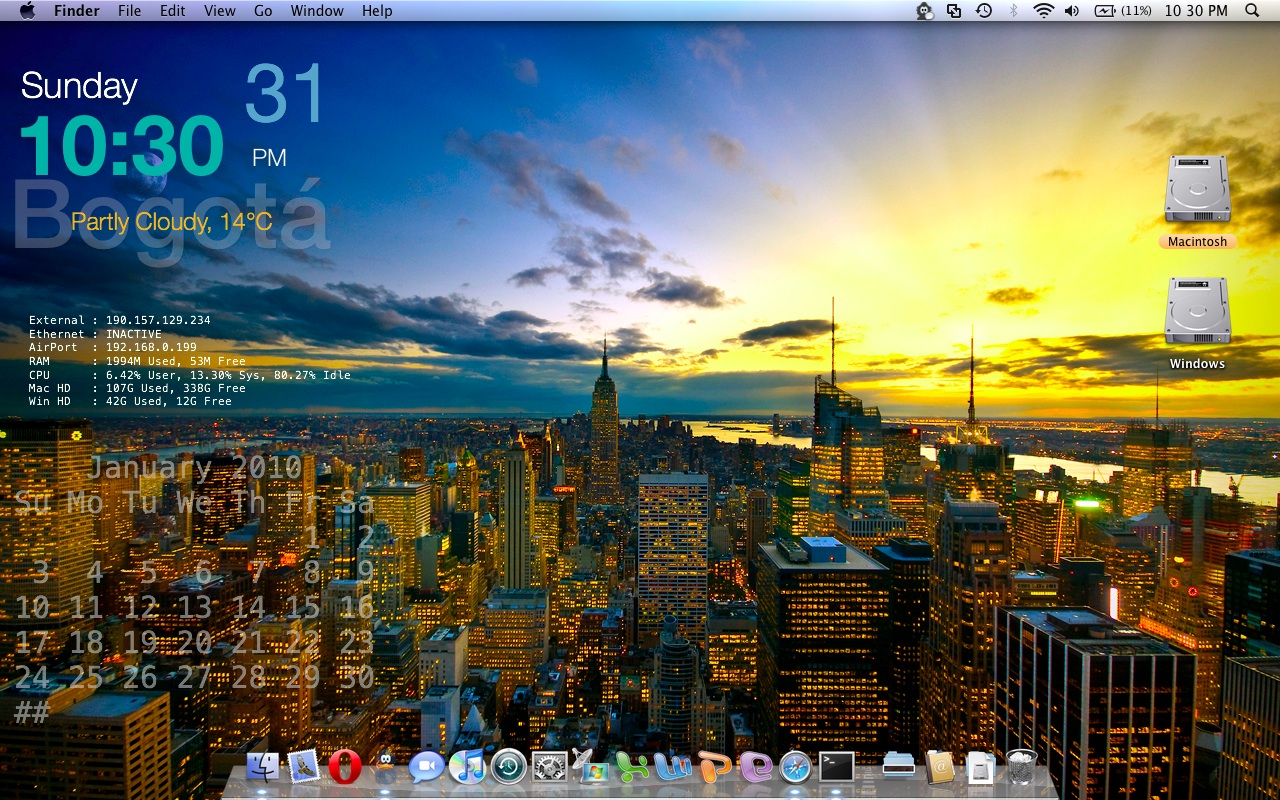Open the File menu
This screenshot has height=800, width=1280.
coord(129,10)
